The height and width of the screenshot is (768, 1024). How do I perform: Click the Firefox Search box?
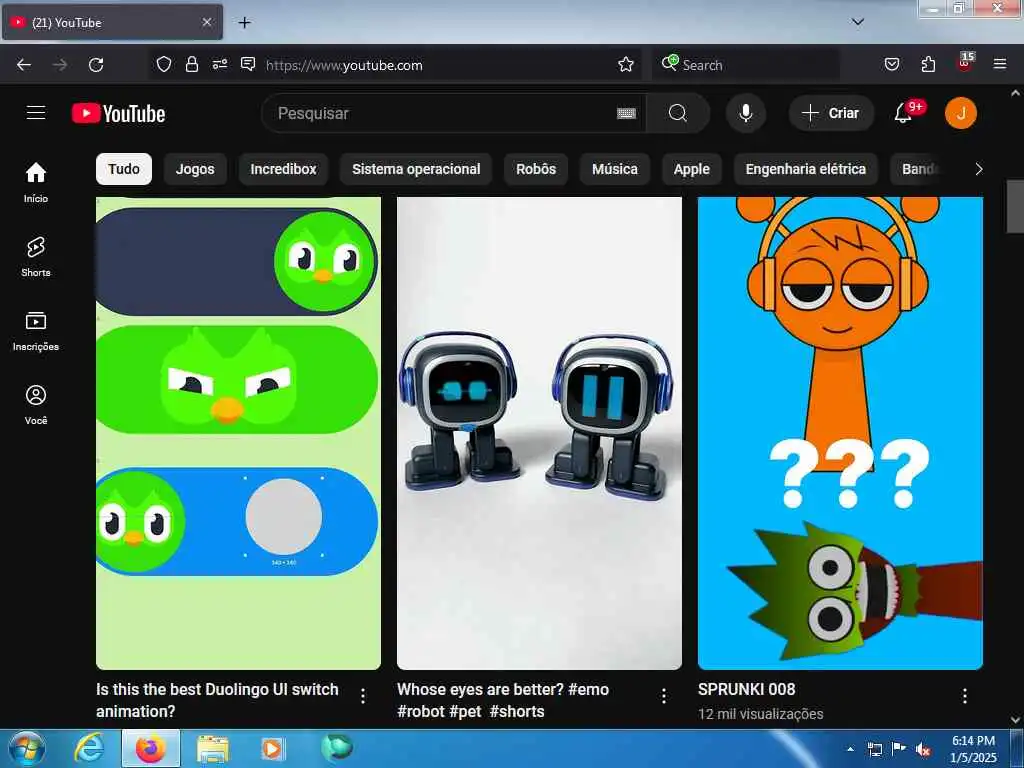[x=746, y=65]
